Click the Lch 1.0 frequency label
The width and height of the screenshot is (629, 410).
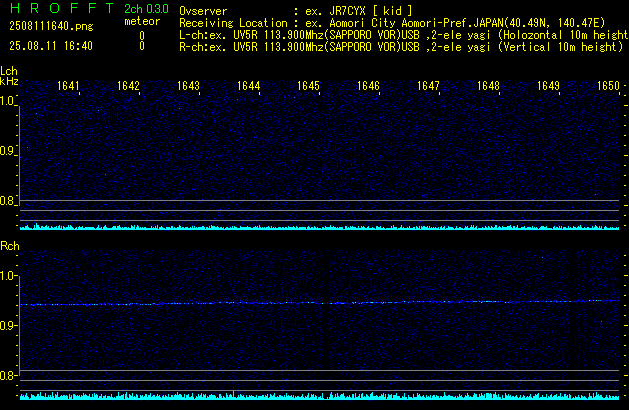tap(8, 101)
